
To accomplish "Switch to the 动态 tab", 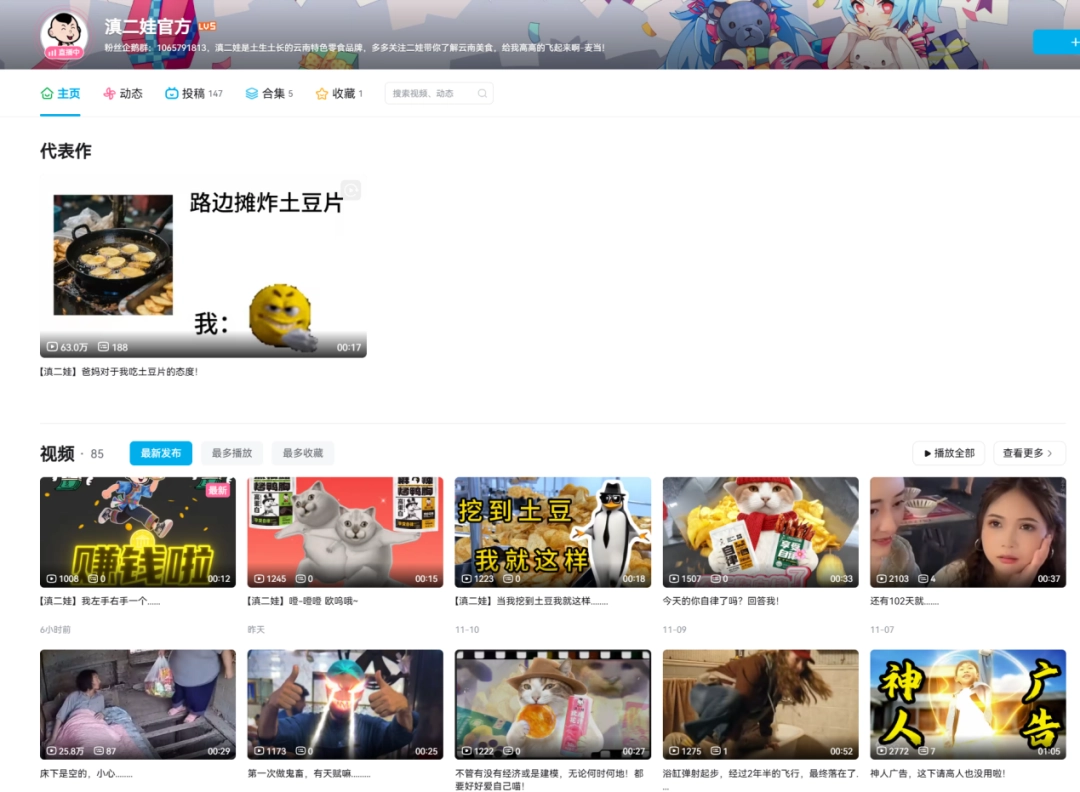I will (122, 92).
